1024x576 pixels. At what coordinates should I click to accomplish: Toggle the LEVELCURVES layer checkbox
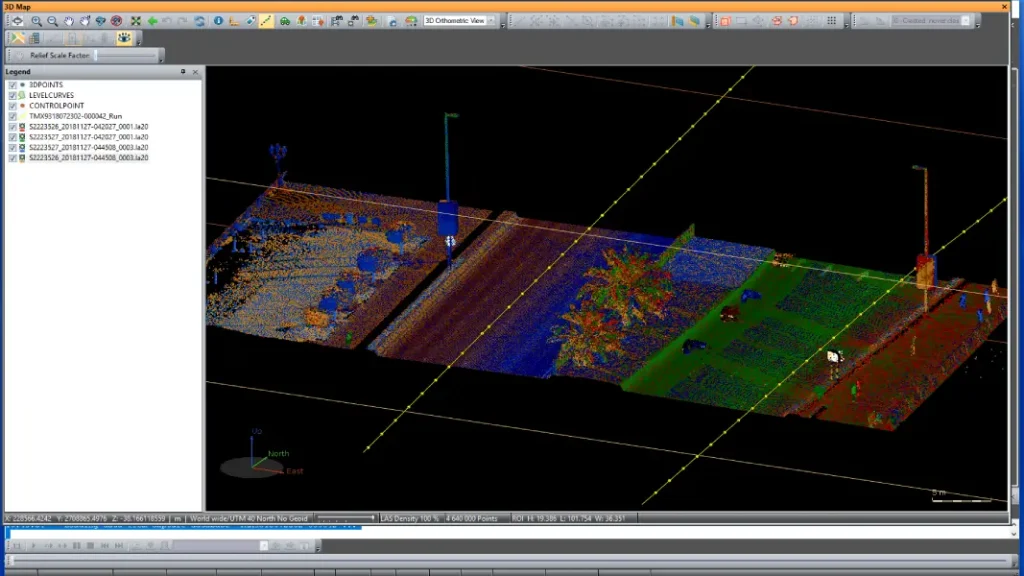point(13,96)
